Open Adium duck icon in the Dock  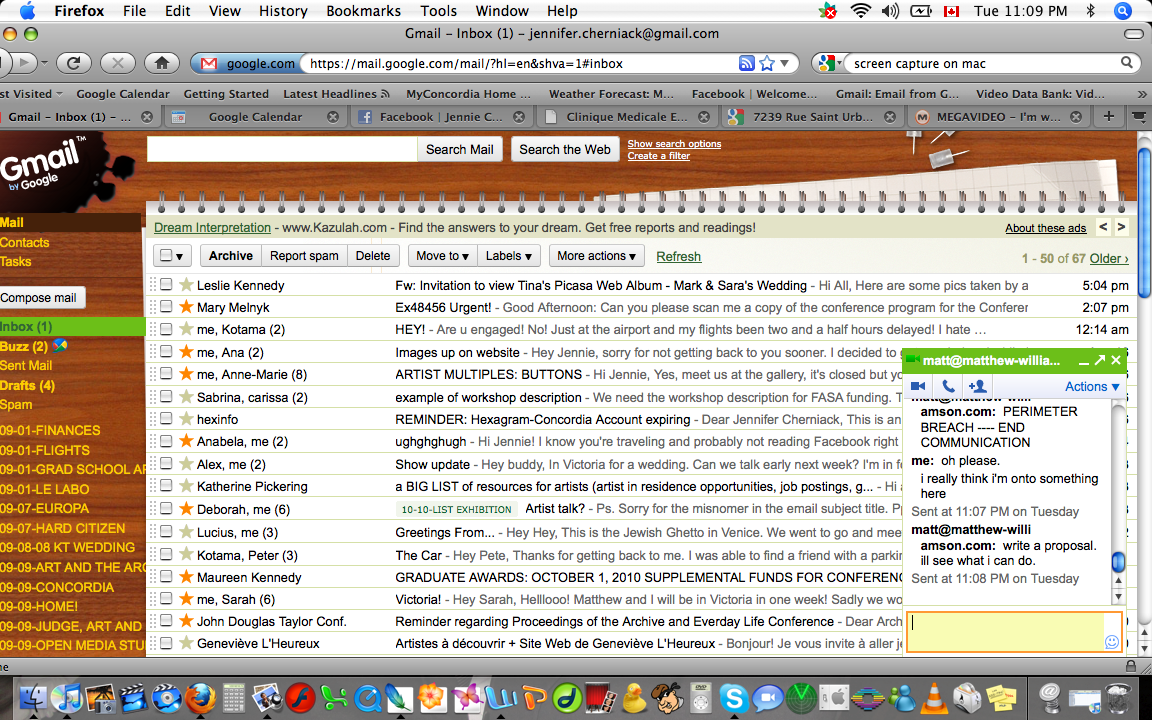[x=633, y=697]
